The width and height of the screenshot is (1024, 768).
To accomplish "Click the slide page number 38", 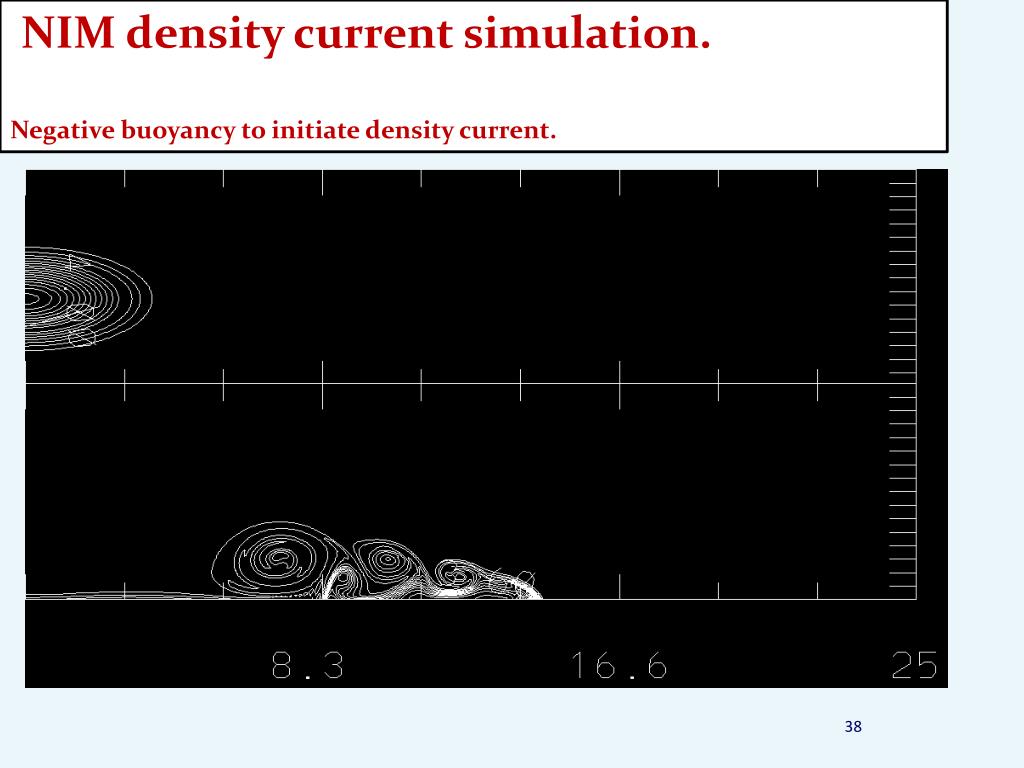I will (853, 726).
